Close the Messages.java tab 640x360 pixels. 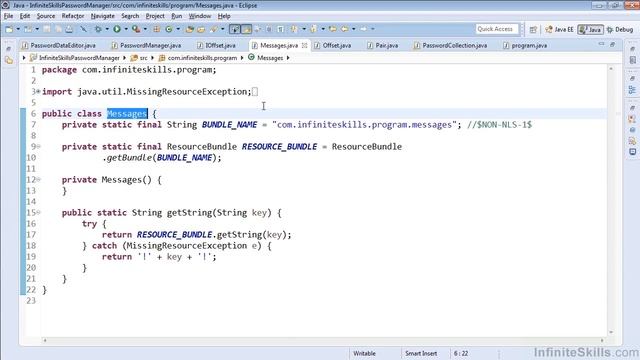coord(304,45)
